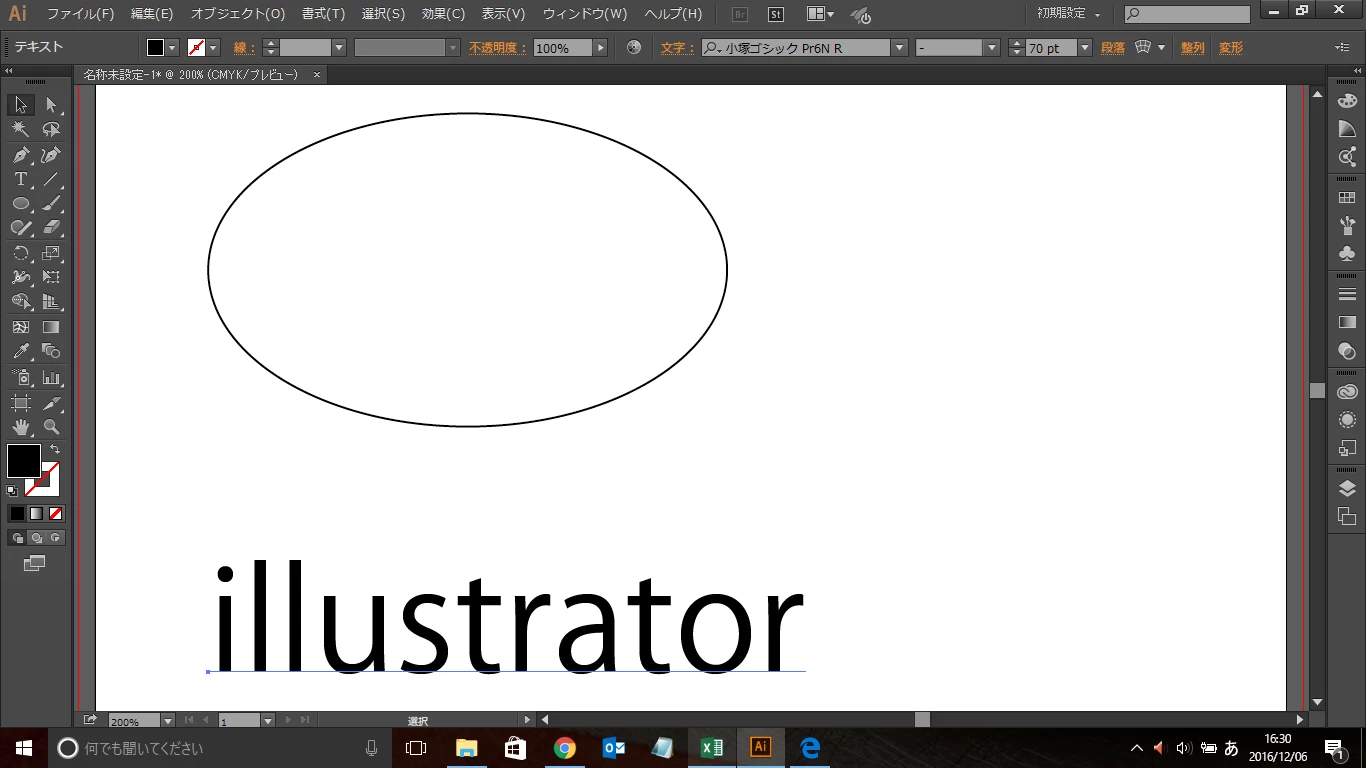Enable Draw Behind mode
Viewport: 1366px width, 768px height.
[36, 538]
